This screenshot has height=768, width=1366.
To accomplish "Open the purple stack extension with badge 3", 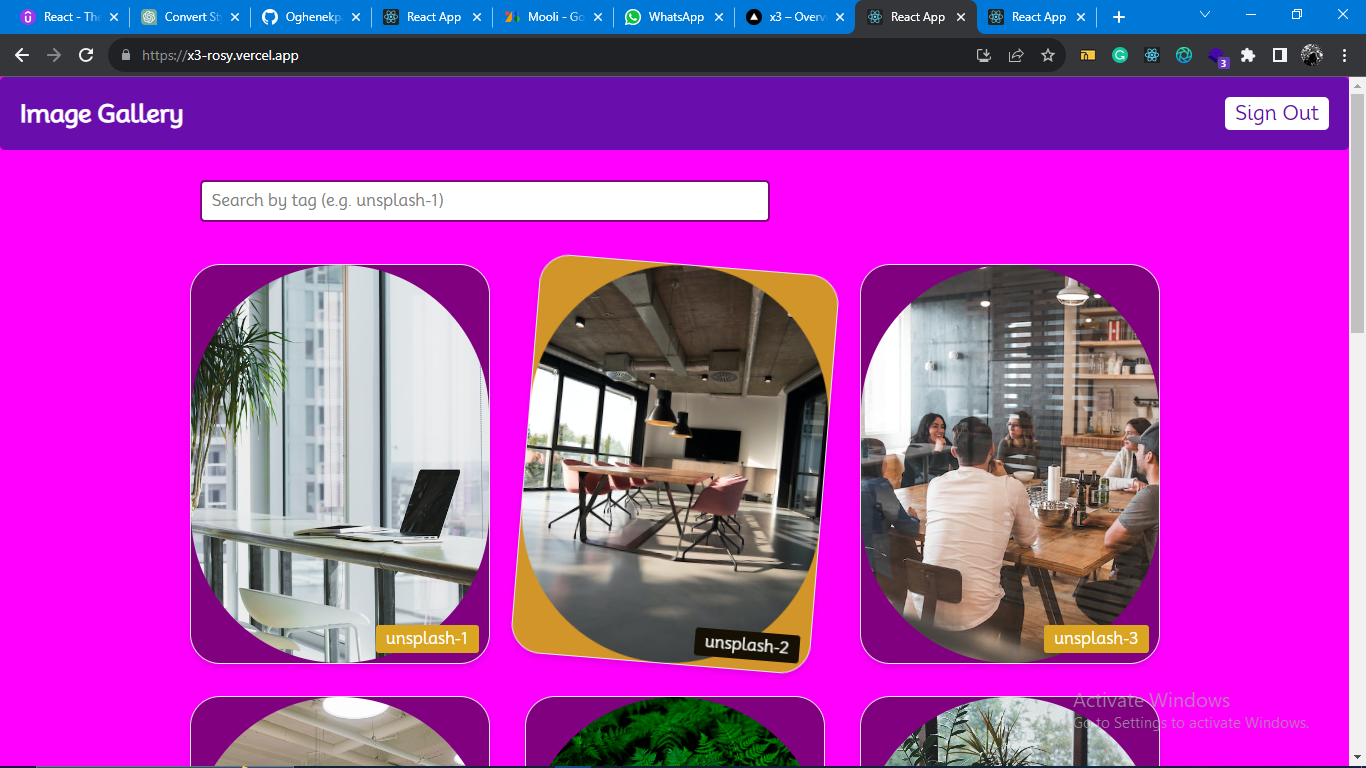I will 1217,57.
